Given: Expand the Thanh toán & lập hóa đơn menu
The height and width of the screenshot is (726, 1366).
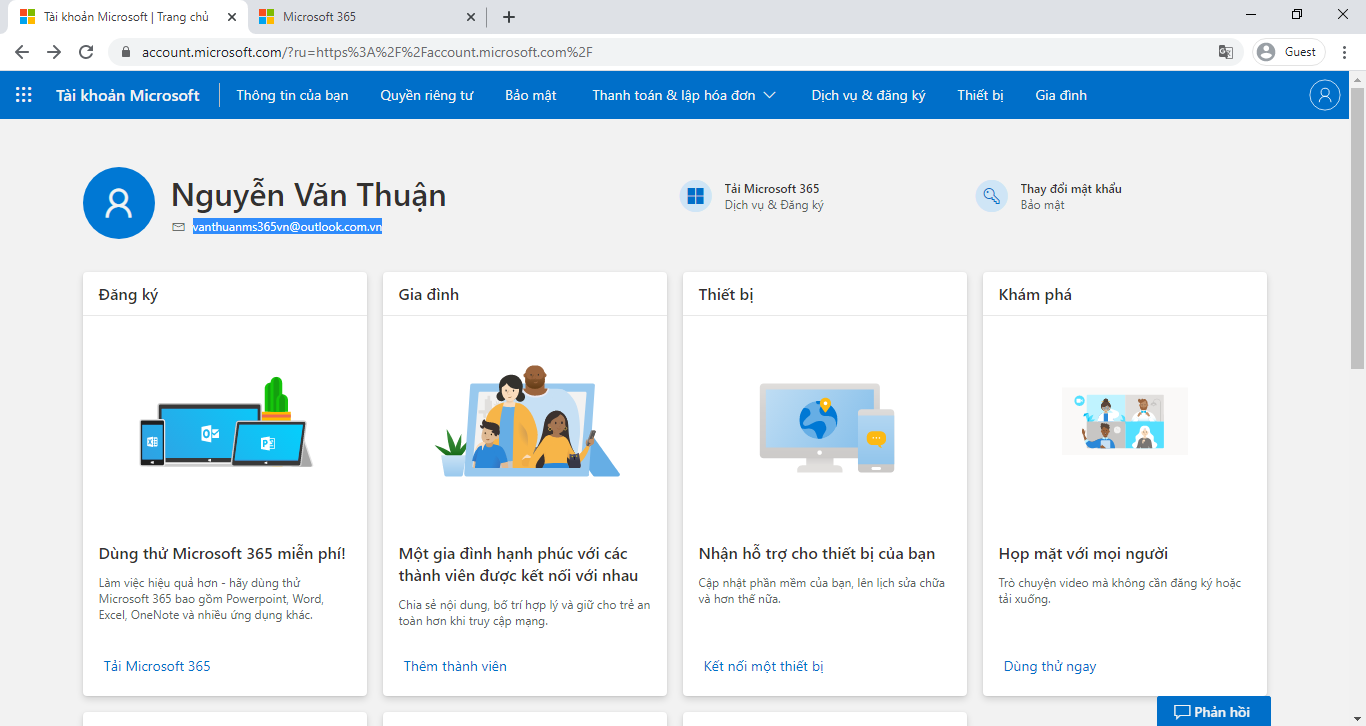Looking at the screenshot, I should click(x=683, y=95).
